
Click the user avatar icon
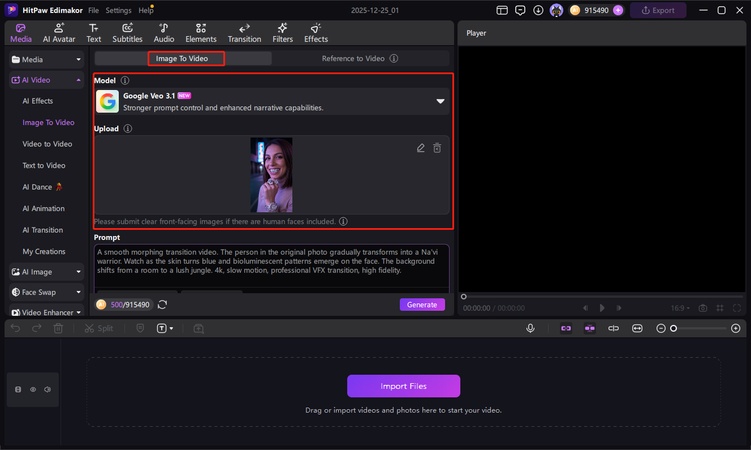point(556,10)
